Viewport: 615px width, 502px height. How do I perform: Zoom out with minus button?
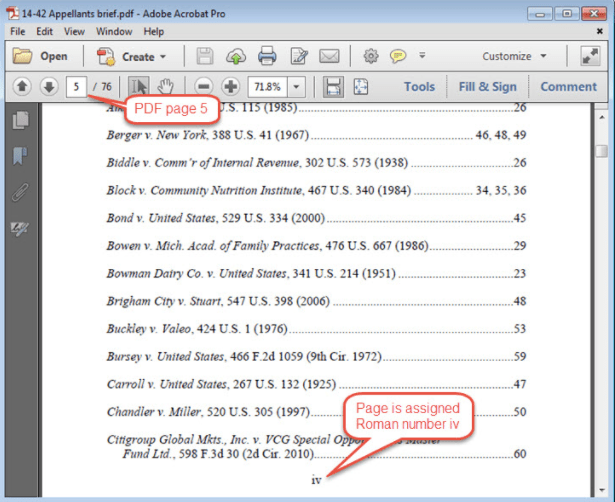[204, 86]
